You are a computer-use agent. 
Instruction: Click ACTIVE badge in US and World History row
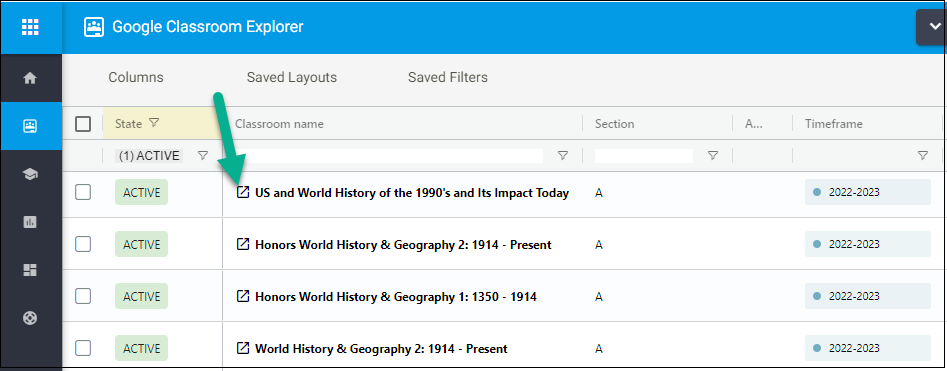[x=141, y=193]
